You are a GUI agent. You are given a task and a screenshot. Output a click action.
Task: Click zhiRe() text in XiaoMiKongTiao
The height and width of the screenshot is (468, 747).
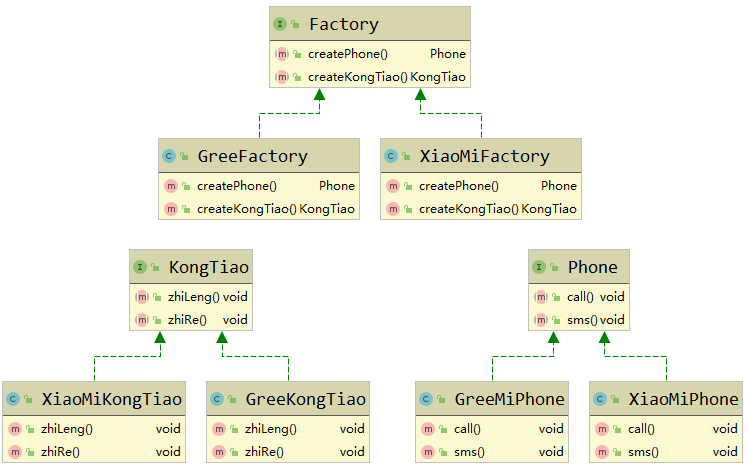coord(60,452)
